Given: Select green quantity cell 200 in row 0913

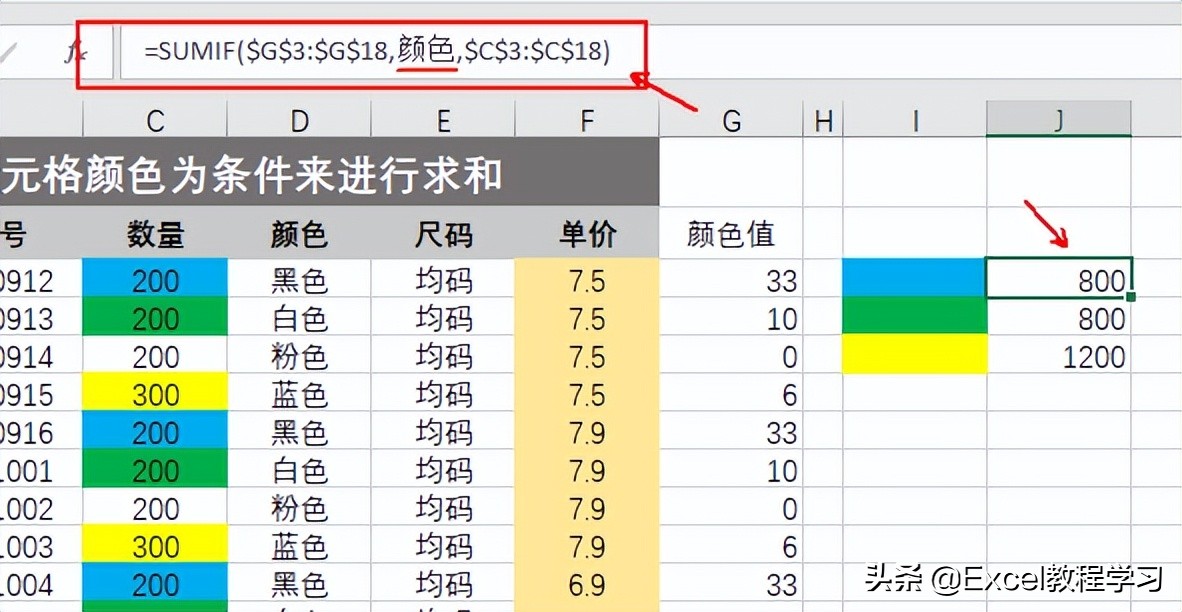Looking at the screenshot, I should point(155,318).
